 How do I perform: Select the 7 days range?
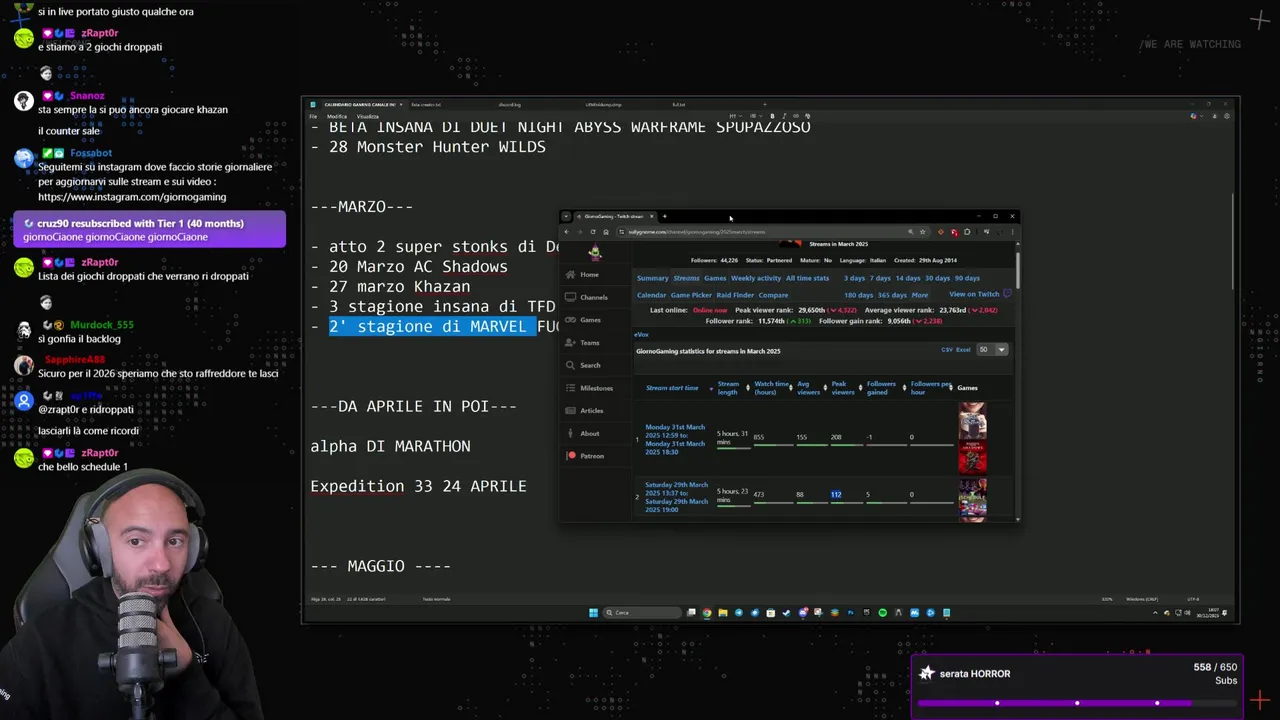pyautogui.click(x=880, y=278)
